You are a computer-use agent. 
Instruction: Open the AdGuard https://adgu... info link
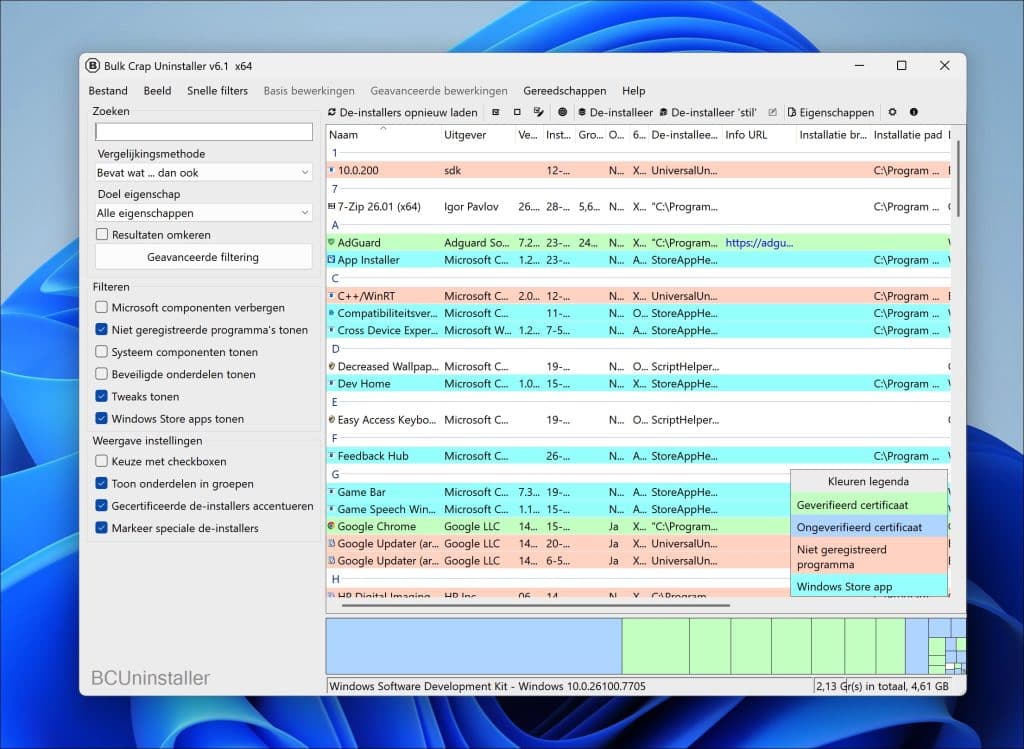[x=759, y=243]
